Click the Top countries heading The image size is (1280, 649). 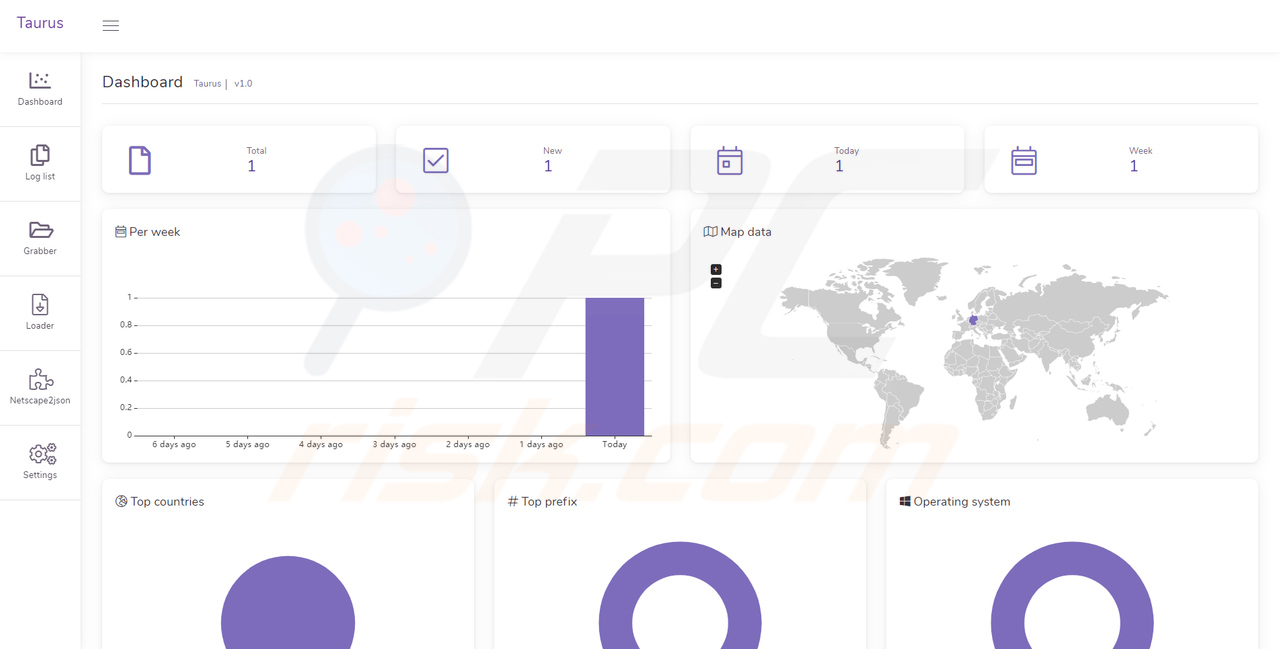(167, 502)
